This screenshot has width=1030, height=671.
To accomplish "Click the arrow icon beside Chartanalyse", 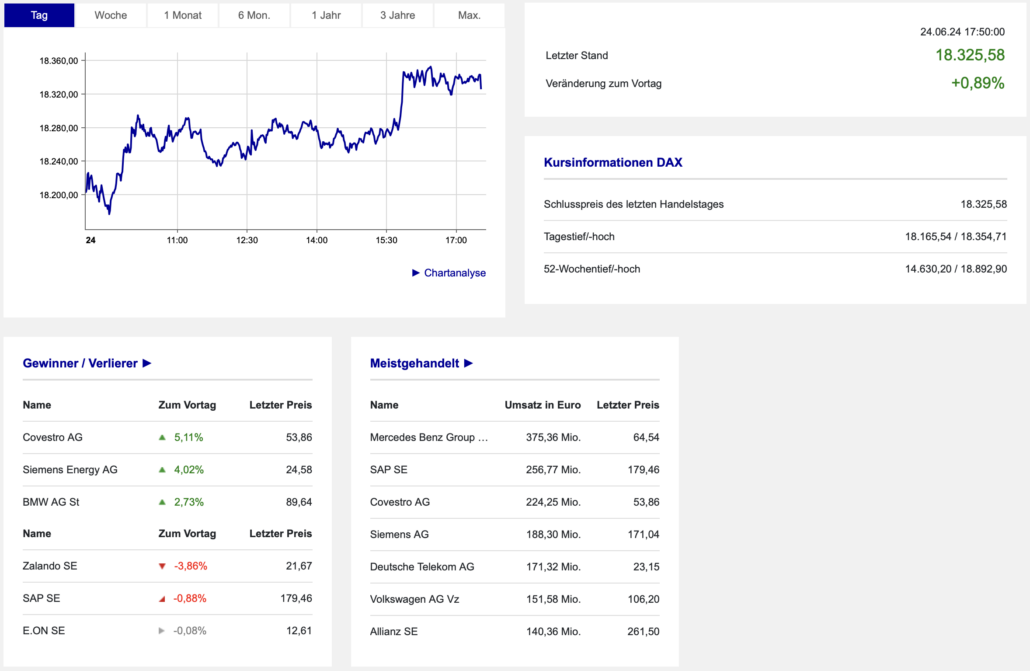I will tap(415, 273).
